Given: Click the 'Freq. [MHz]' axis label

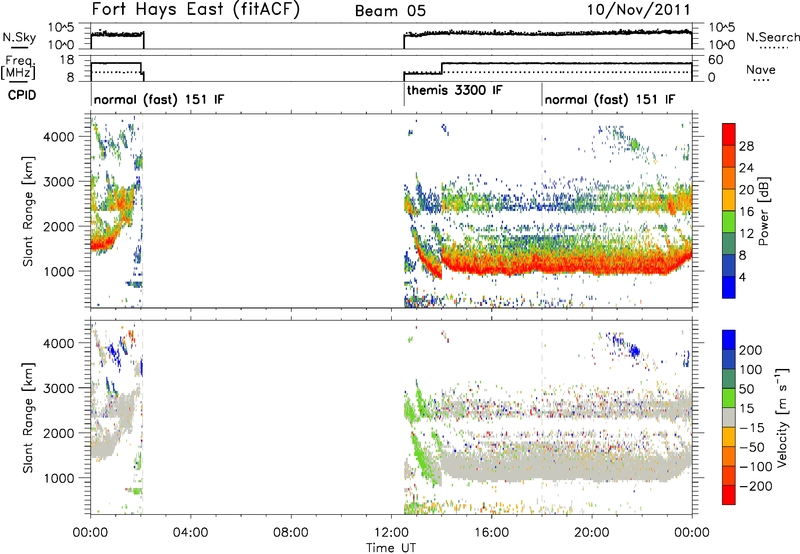Looking at the screenshot, I should coord(18,68).
